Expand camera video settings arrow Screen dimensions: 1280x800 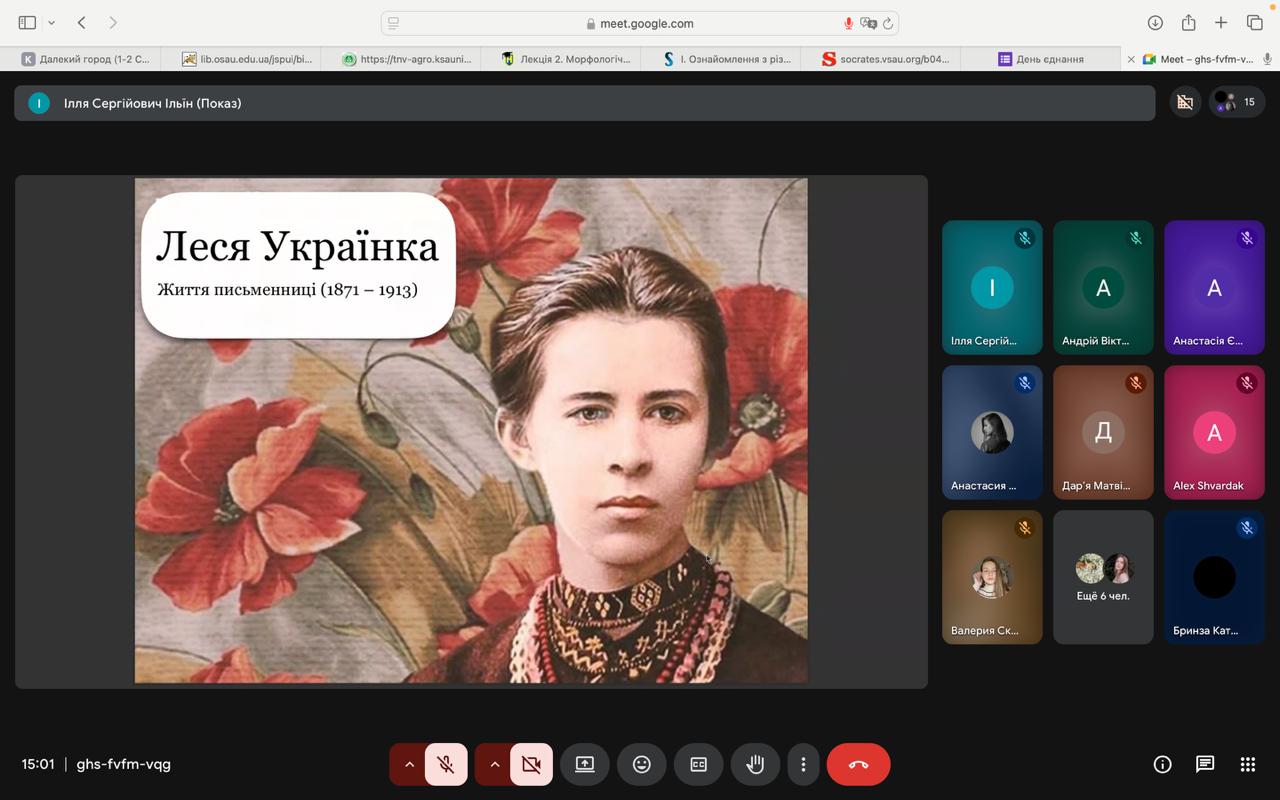pyautogui.click(x=494, y=764)
